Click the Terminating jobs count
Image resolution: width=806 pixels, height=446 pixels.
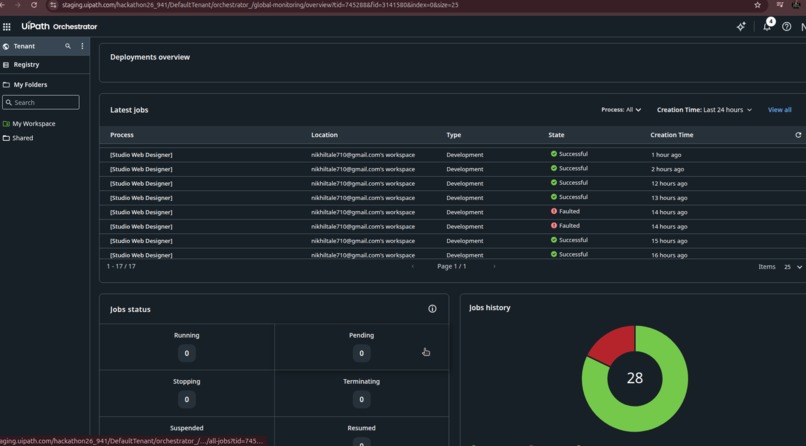tap(361, 399)
